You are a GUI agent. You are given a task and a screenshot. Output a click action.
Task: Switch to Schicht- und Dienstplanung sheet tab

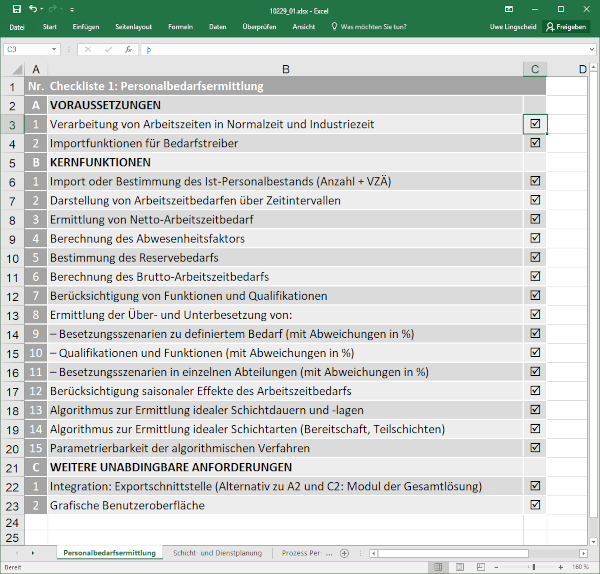click(x=217, y=553)
